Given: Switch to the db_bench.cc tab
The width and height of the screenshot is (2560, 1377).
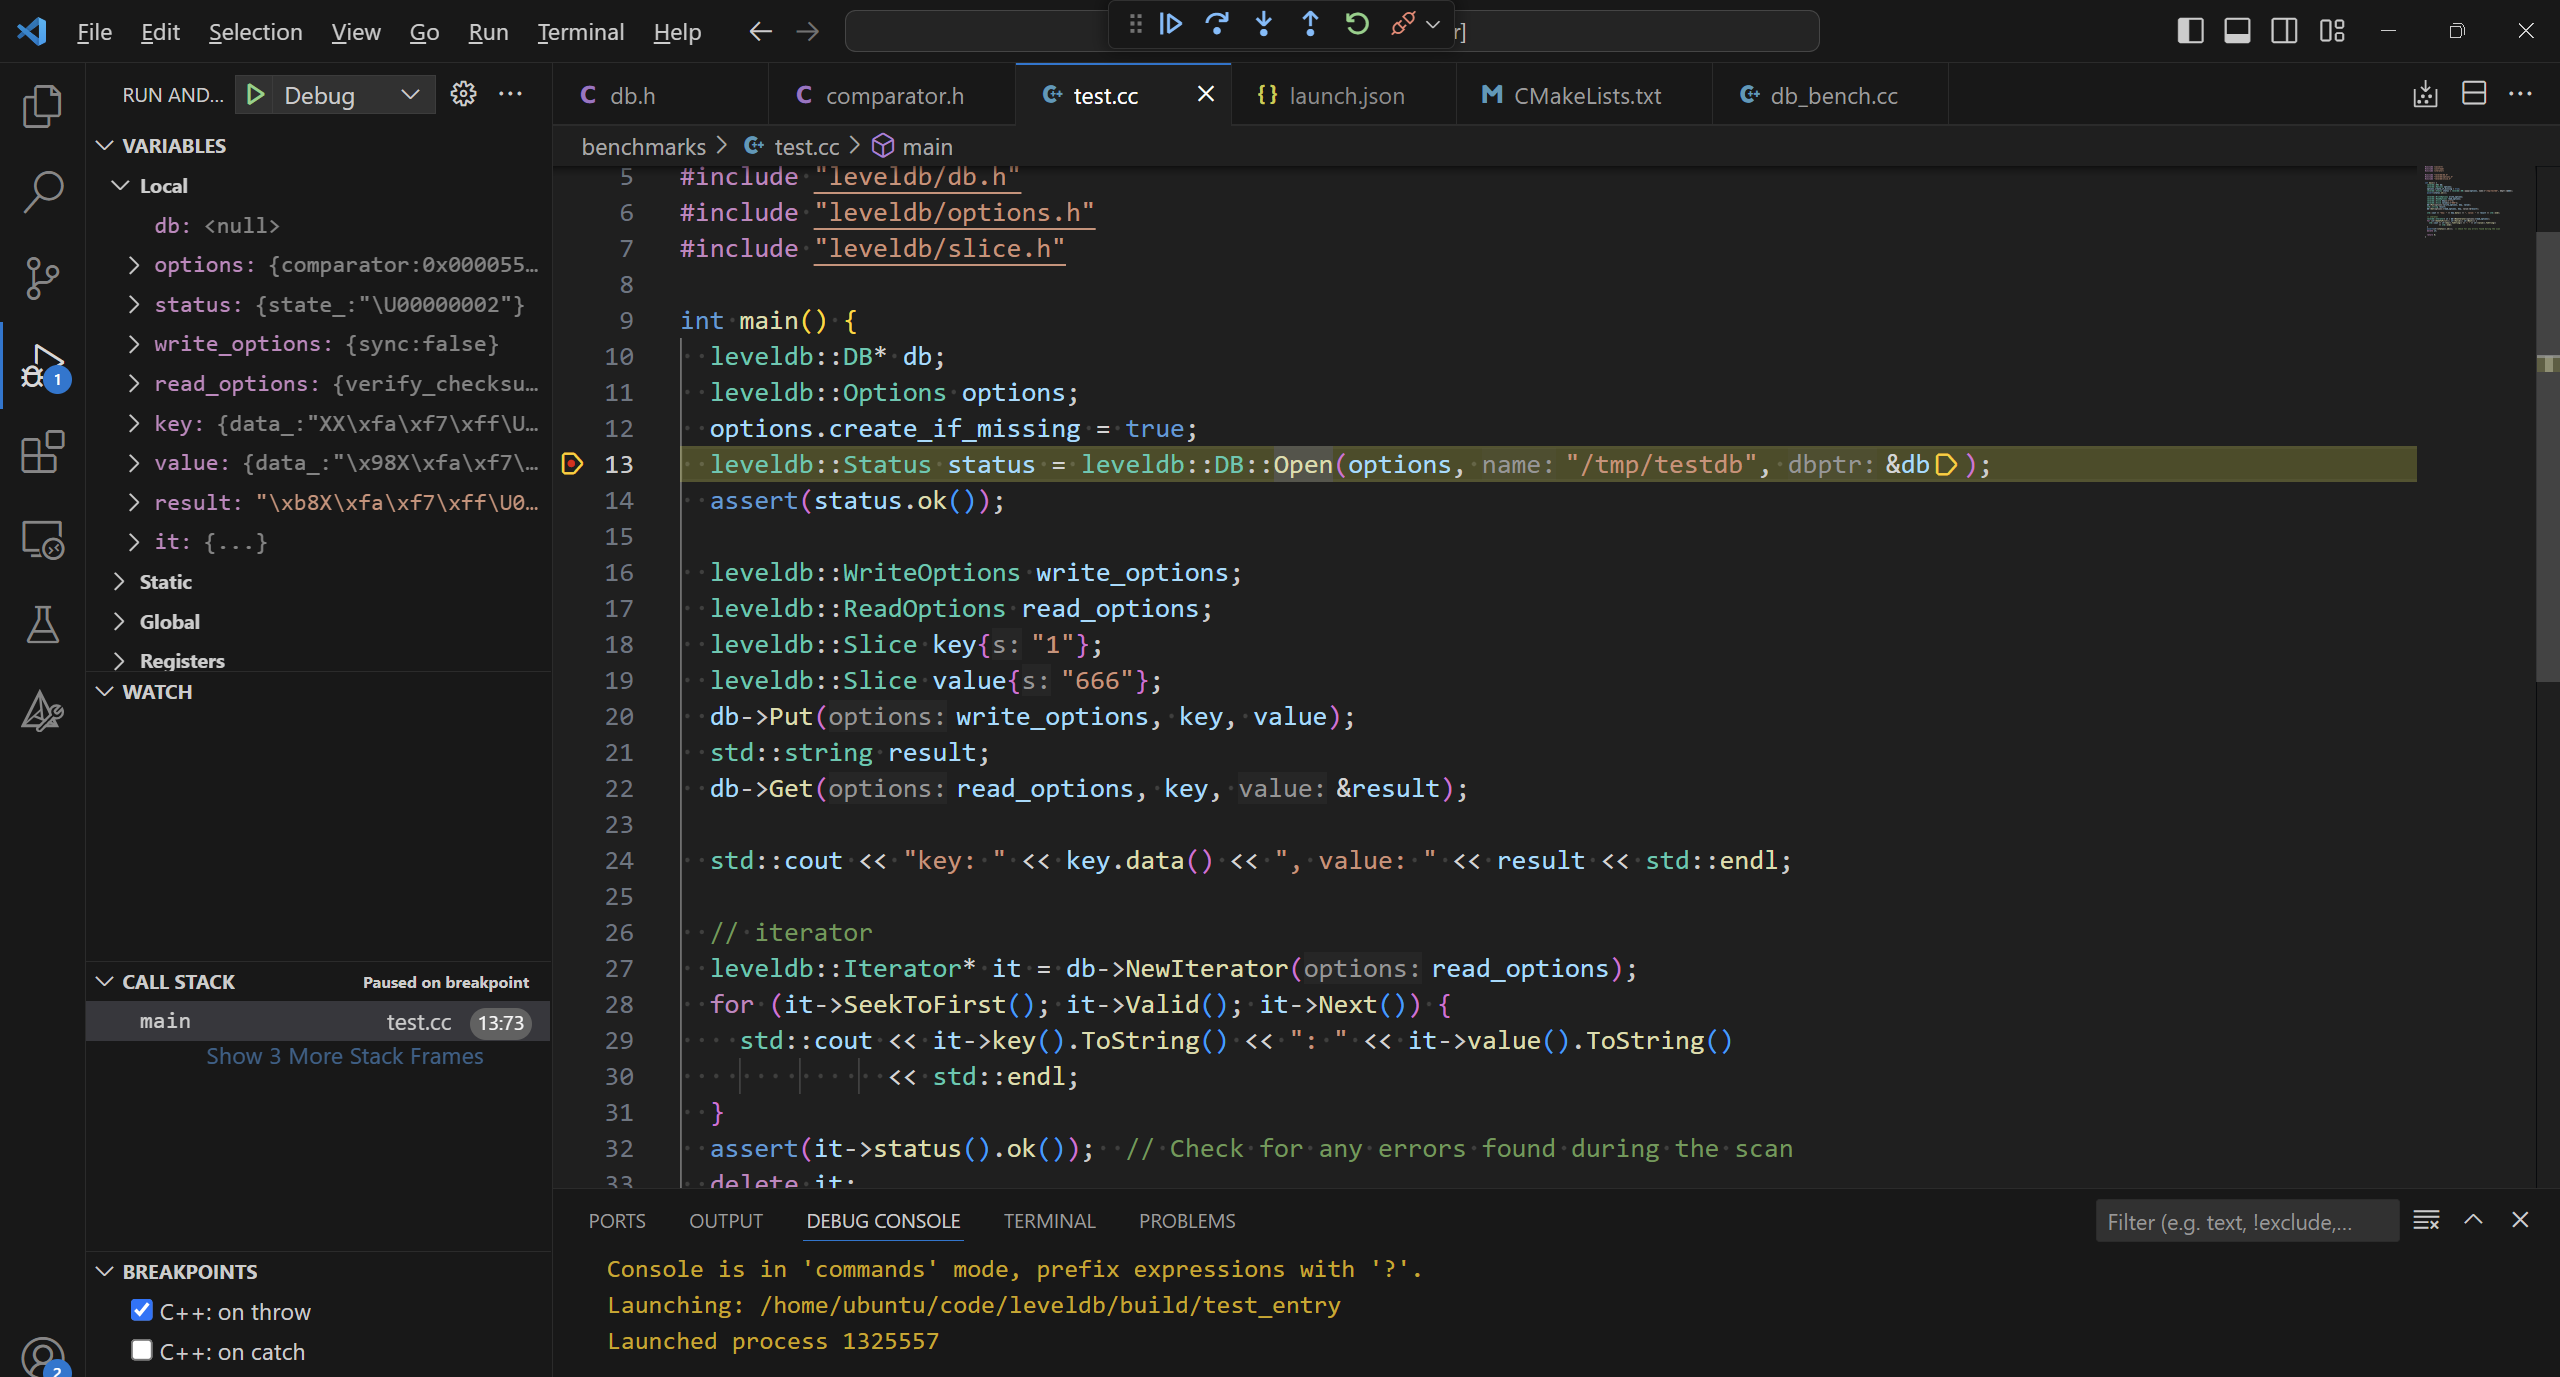Looking at the screenshot, I should click(x=1832, y=96).
